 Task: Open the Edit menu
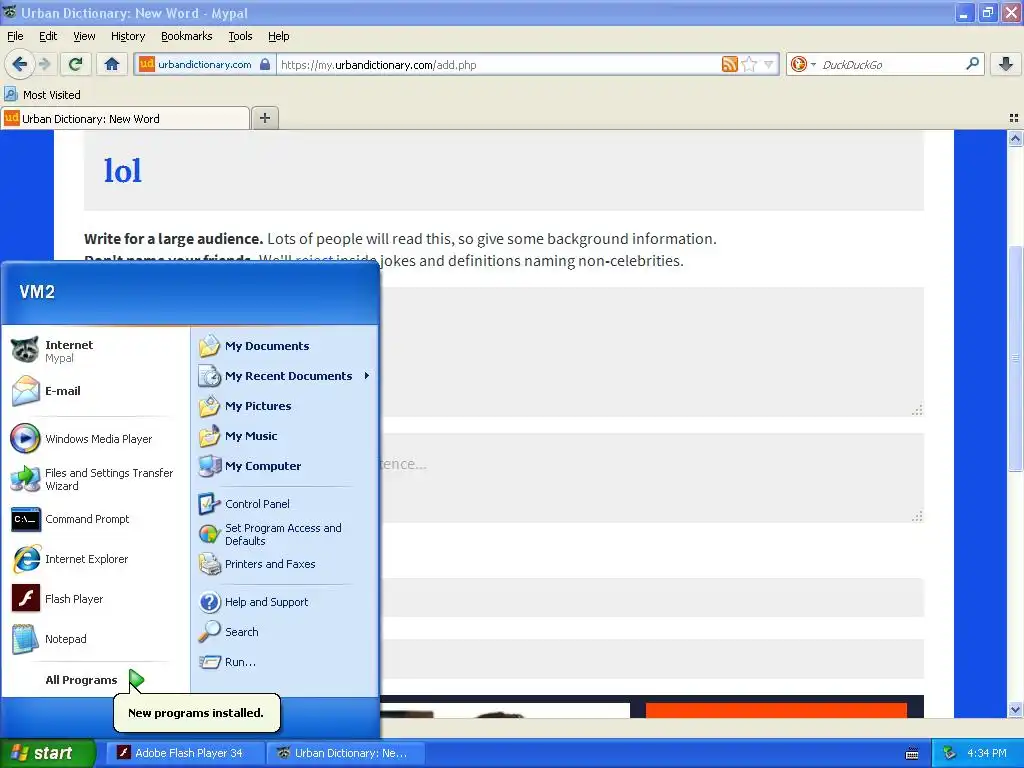48,36
